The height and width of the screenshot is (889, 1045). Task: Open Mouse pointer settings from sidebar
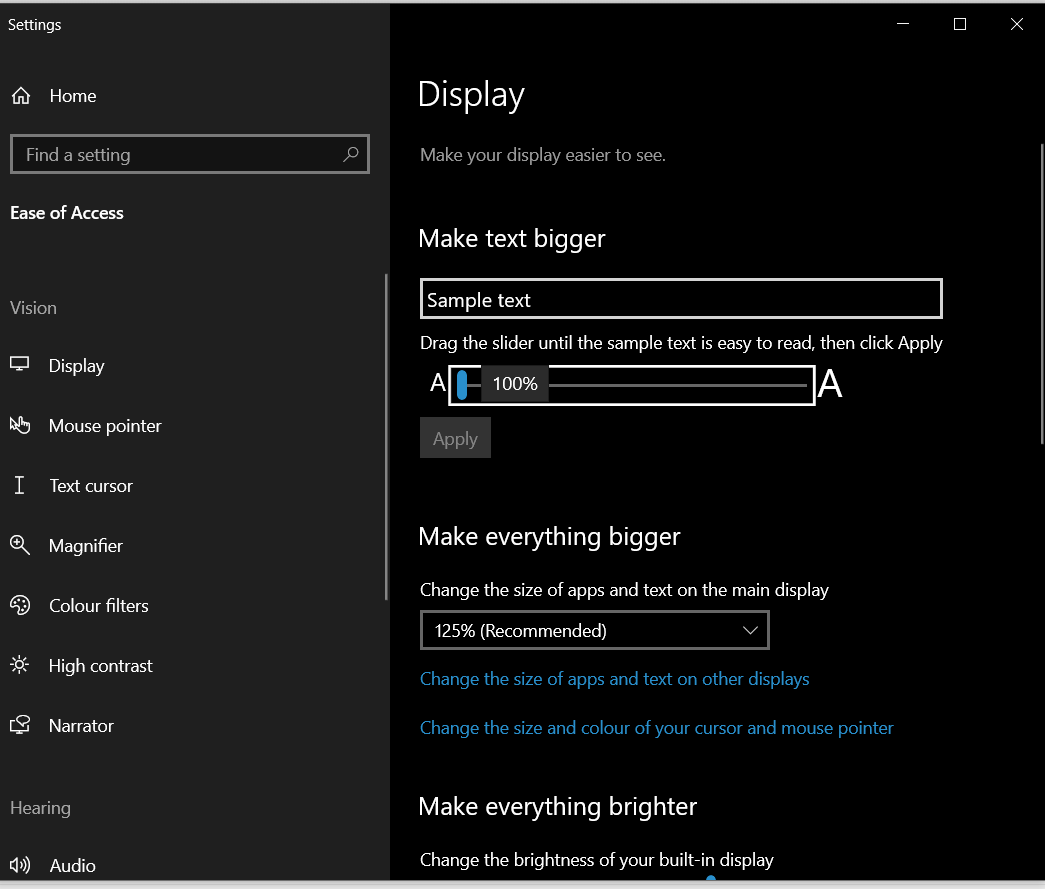click(x=20, y=425)
